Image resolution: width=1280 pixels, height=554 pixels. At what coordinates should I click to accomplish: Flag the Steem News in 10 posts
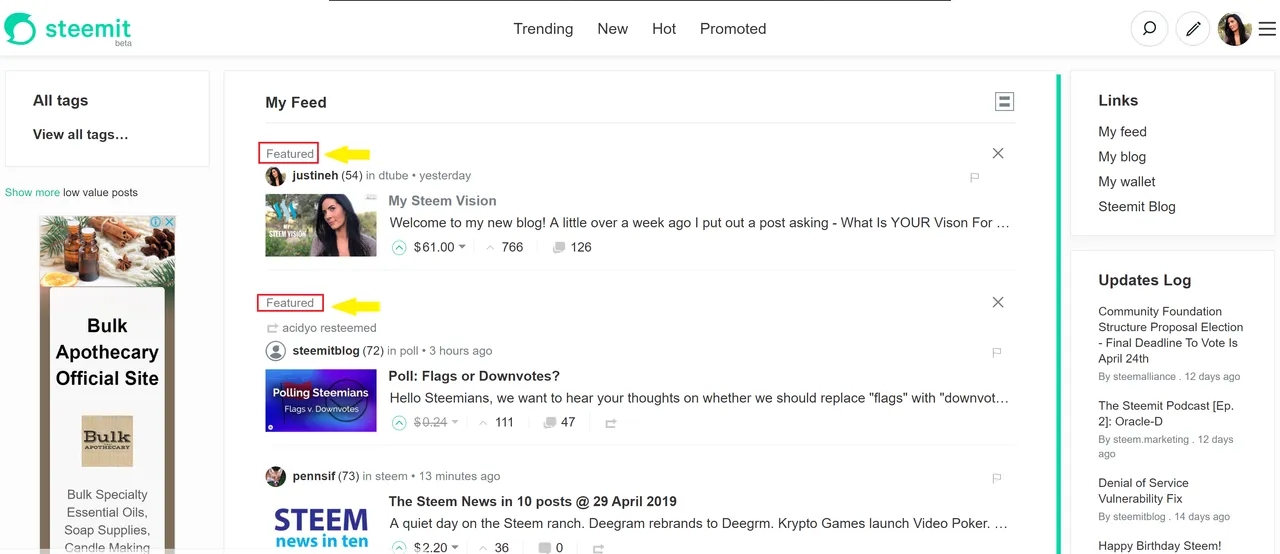coord(996,478)
